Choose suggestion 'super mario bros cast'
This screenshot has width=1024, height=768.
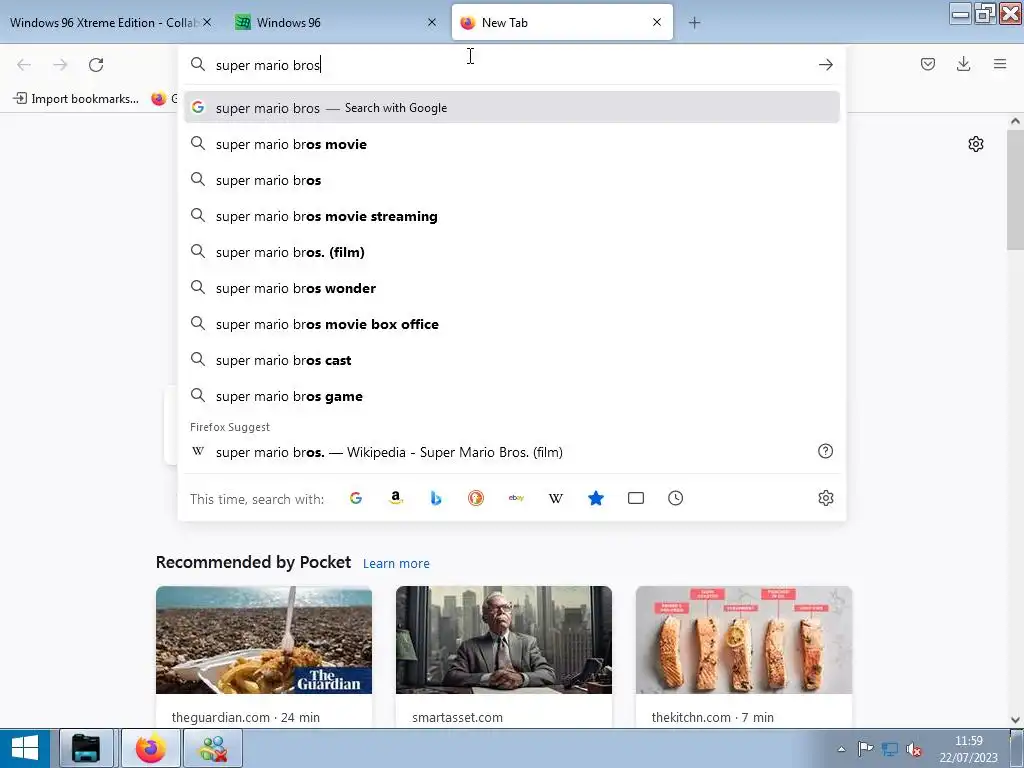(512, 360)
